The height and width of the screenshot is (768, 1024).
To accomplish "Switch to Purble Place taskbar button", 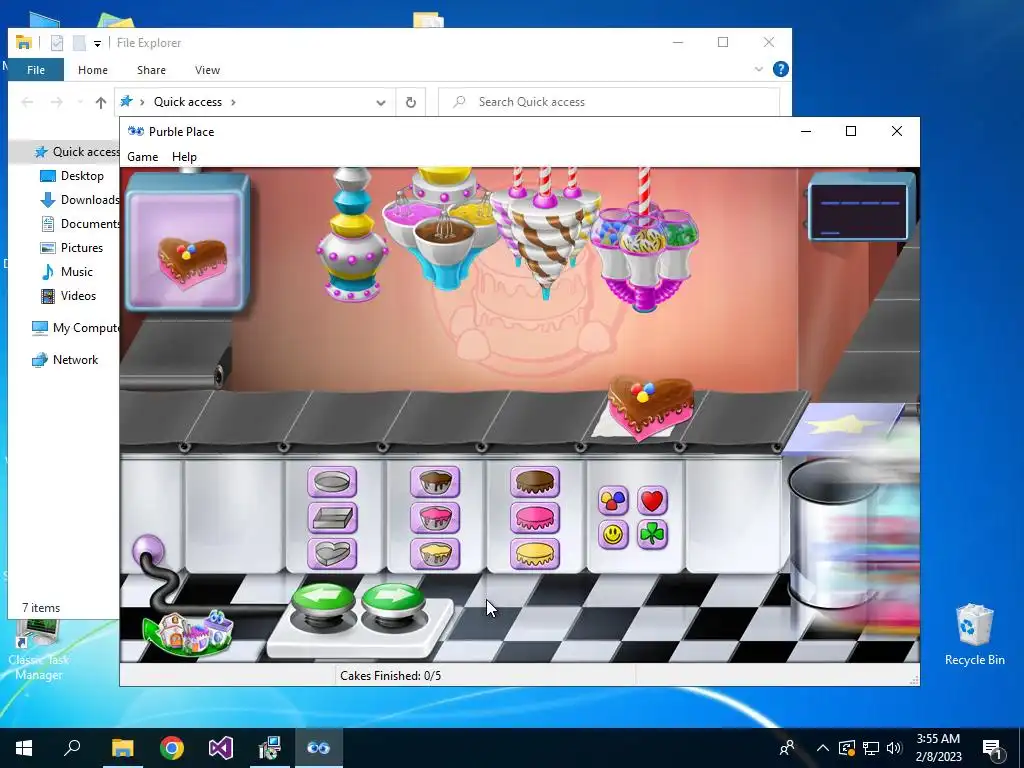I will click(x=319, y=748).
